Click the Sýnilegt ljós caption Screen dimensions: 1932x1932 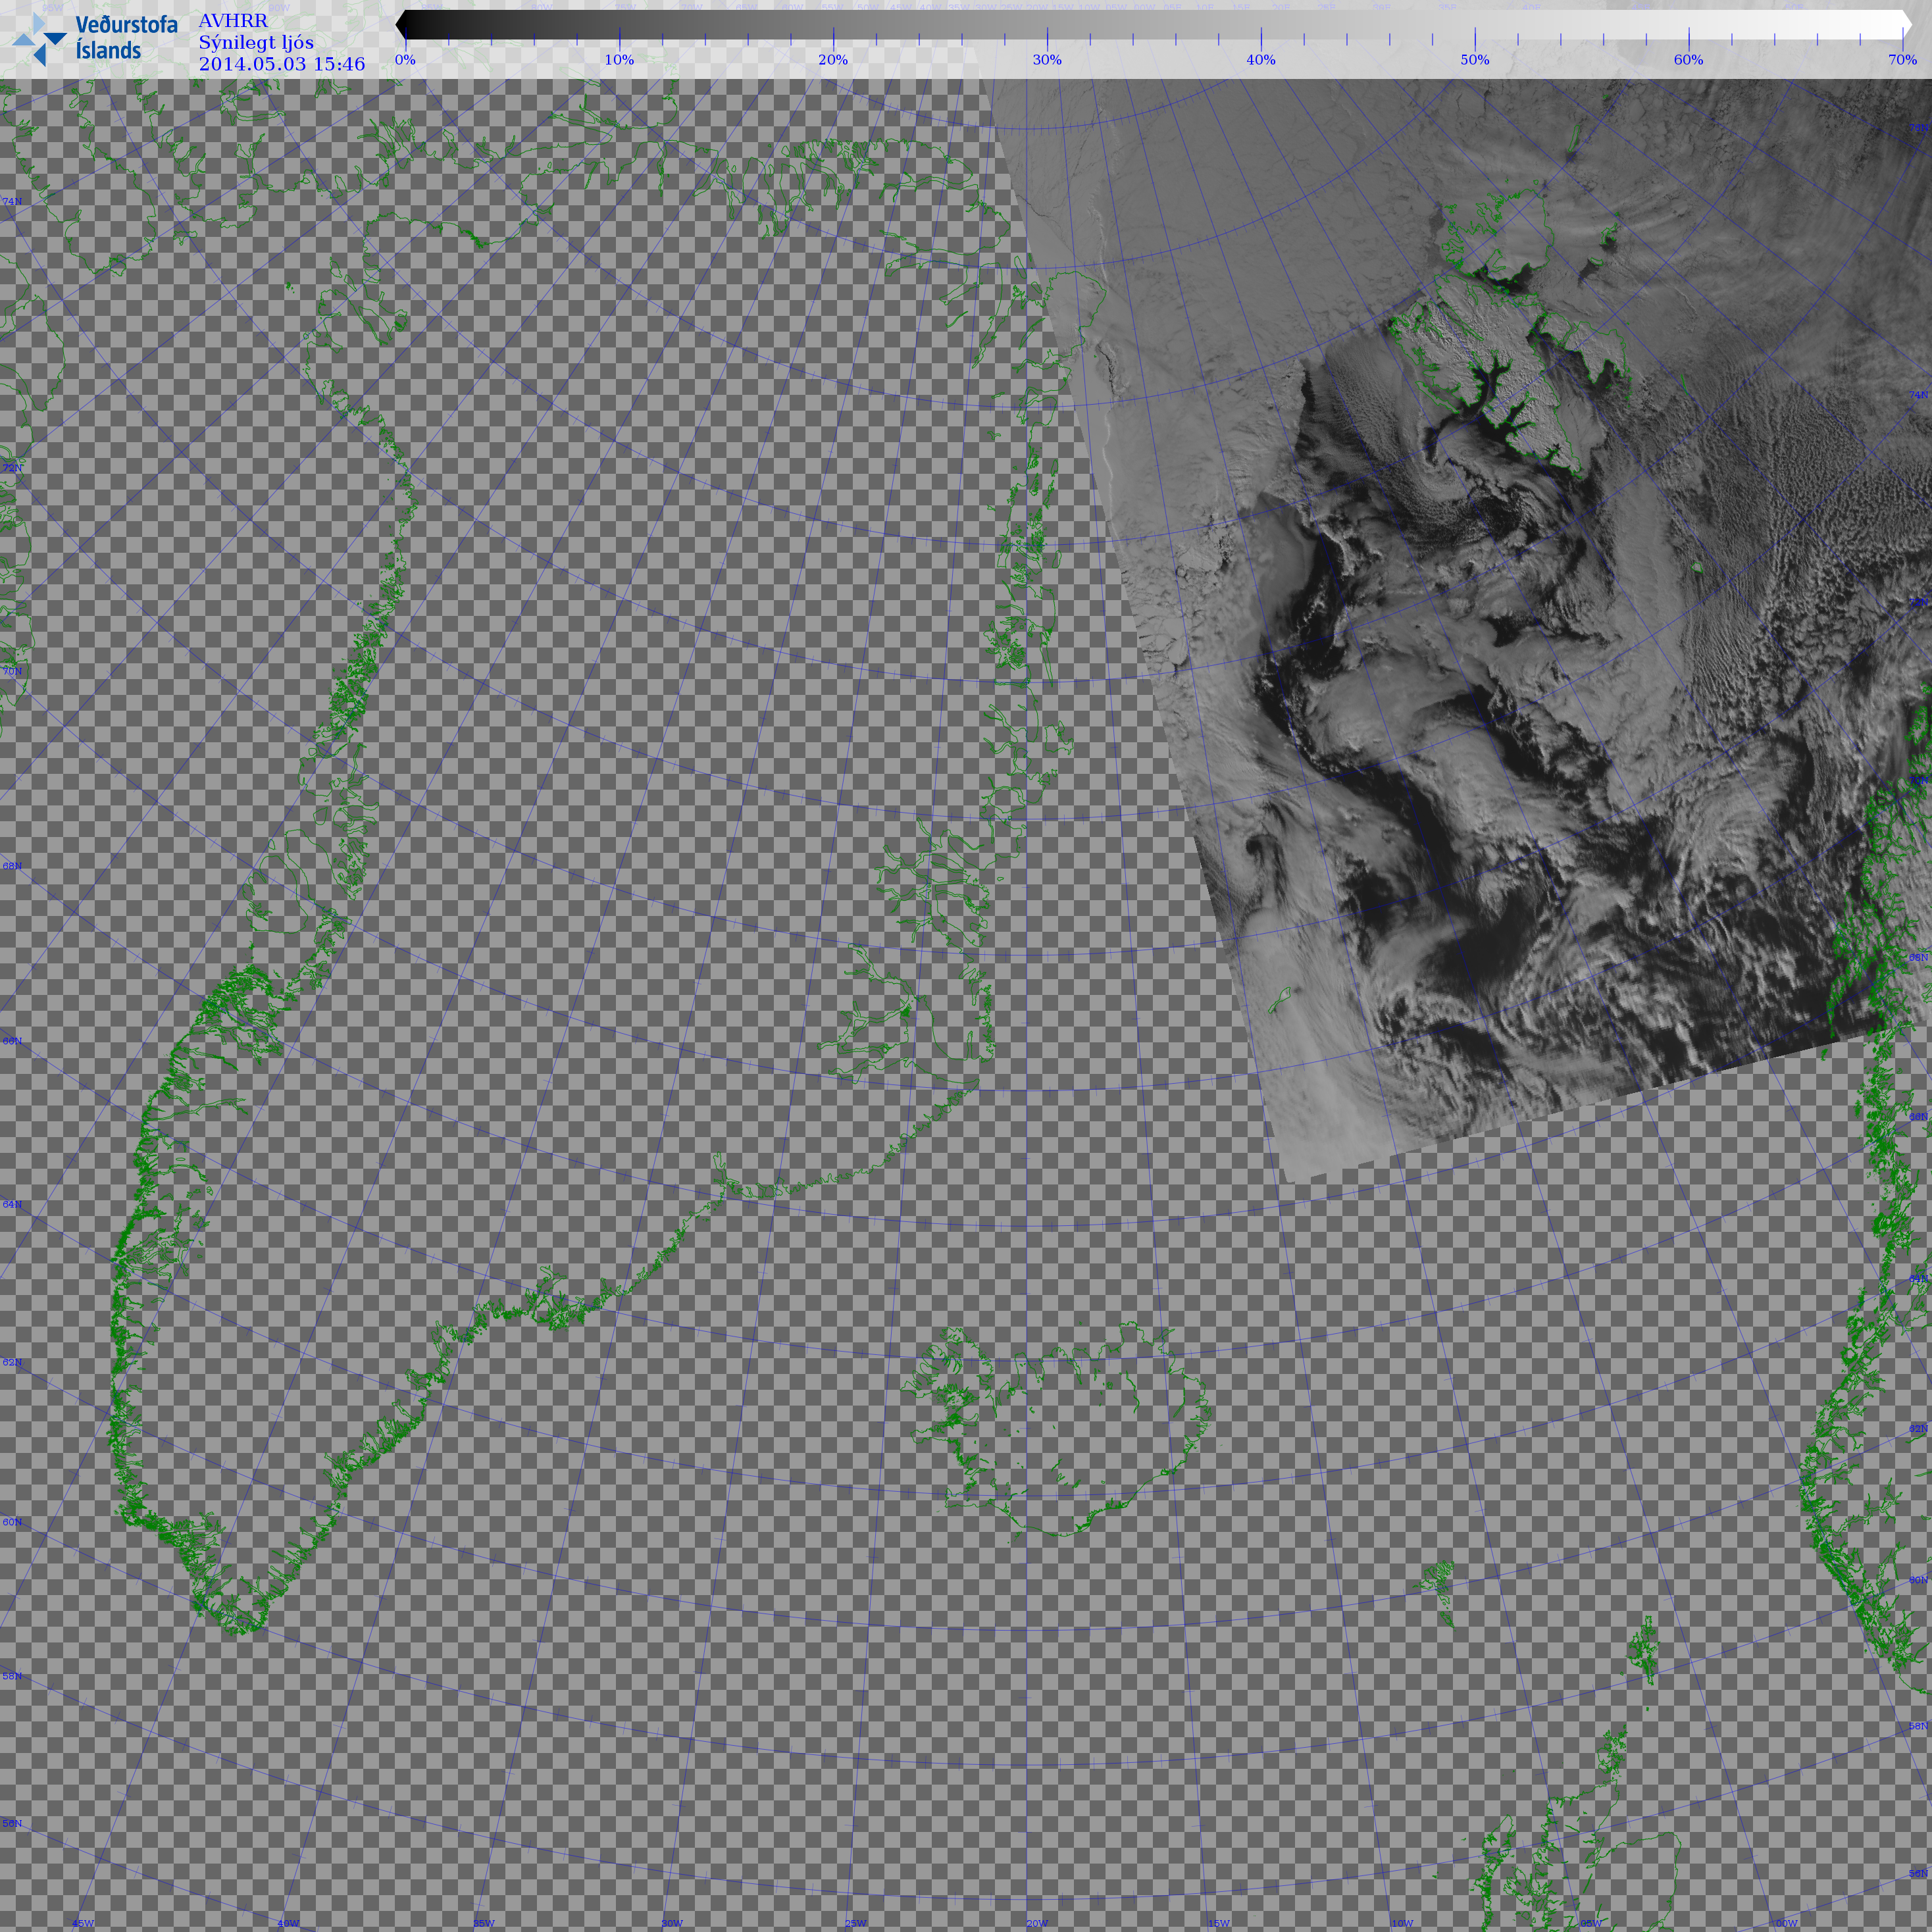(x=256, y=42)
